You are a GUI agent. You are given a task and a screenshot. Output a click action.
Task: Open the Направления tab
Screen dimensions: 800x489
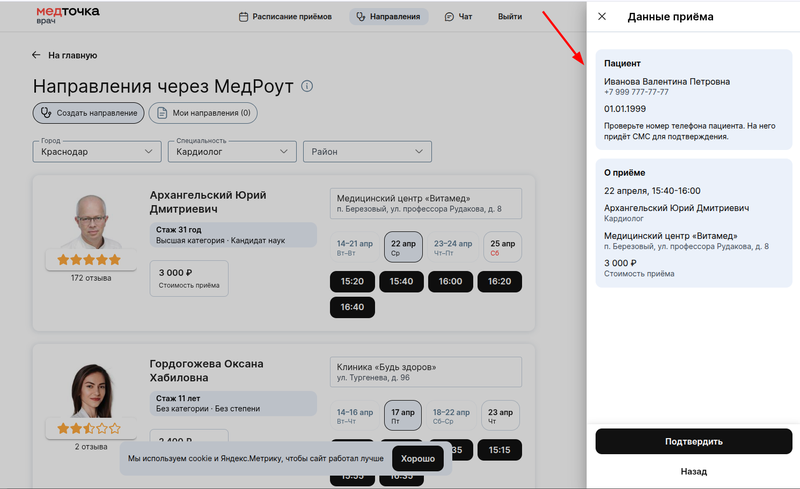point(389,17)
